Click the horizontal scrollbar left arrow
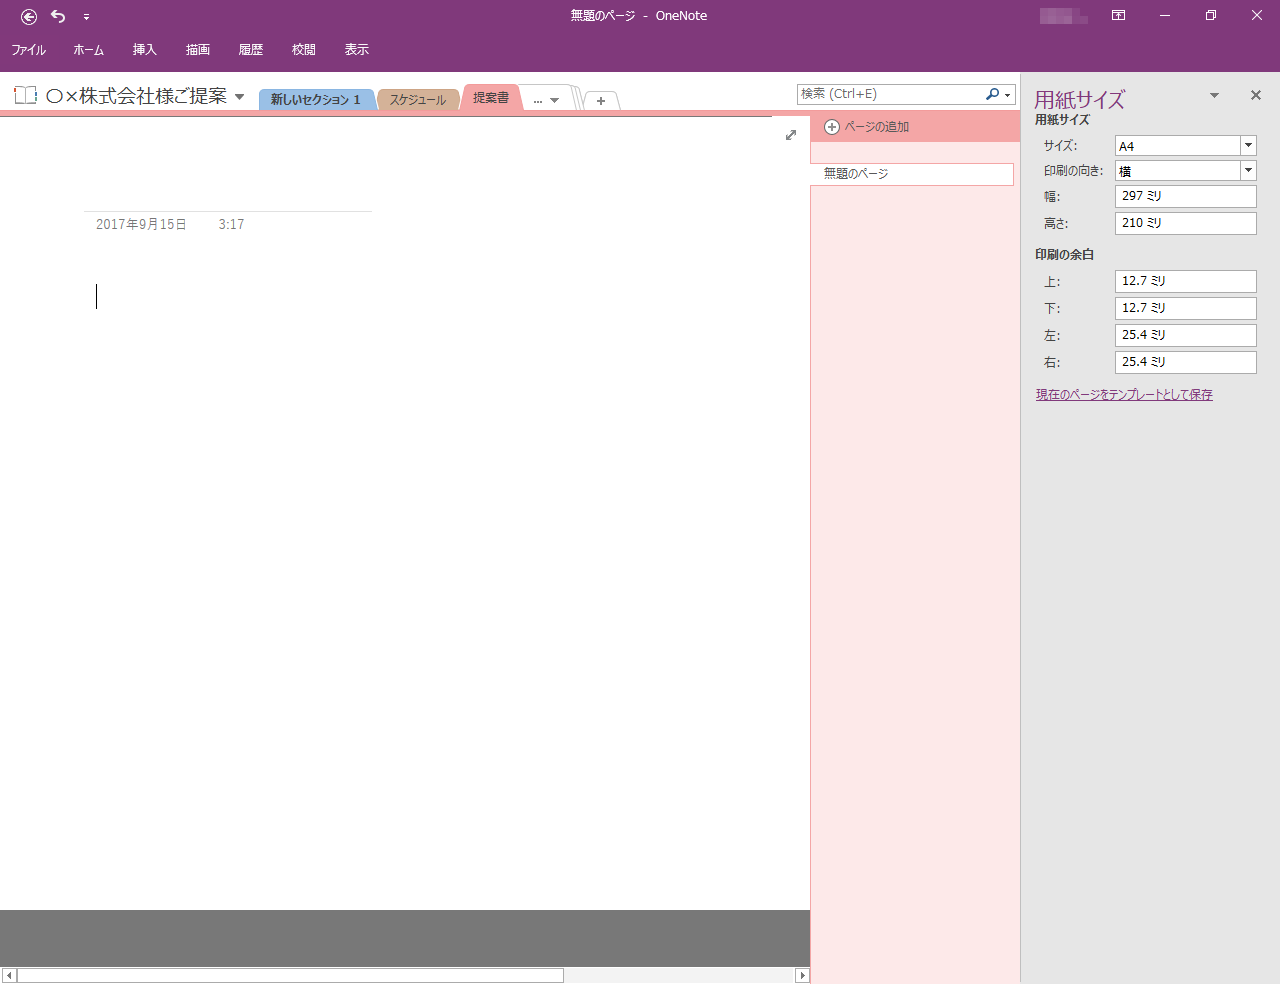The width and height of the screenshot is (1280, 984). (9, 975)
